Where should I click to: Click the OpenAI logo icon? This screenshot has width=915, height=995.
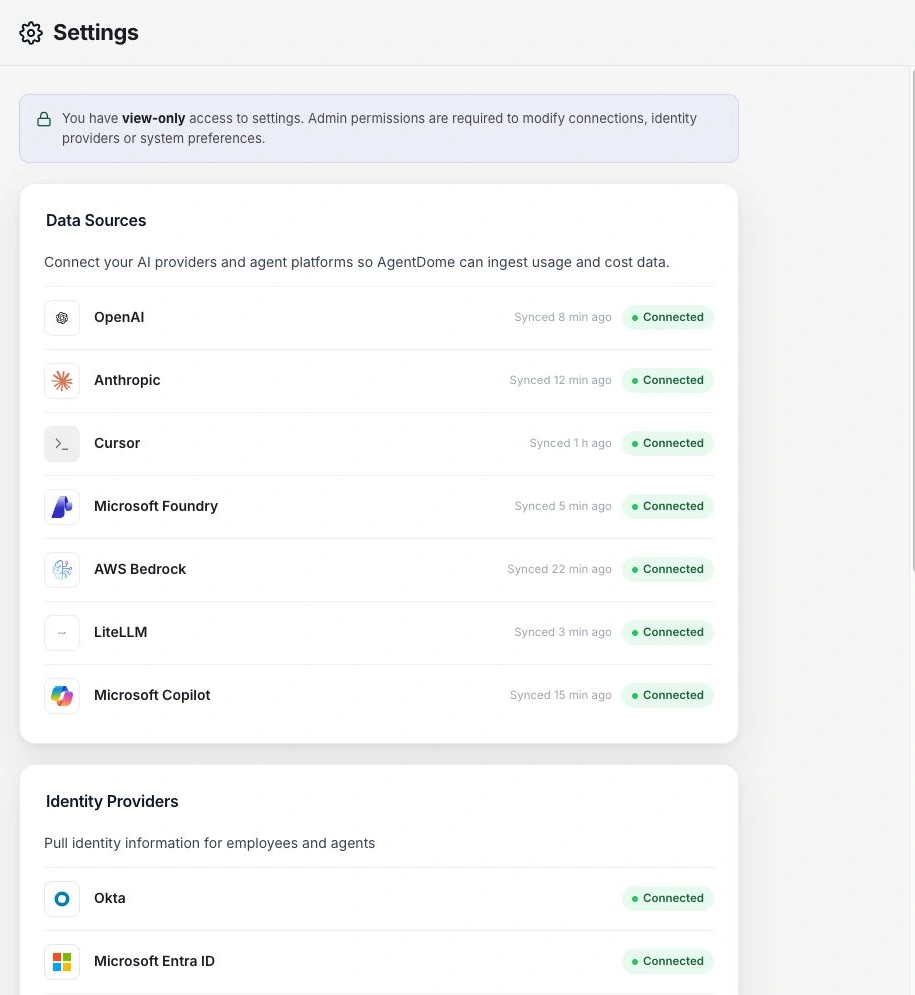pyautogui.click(x=62, y=318)
